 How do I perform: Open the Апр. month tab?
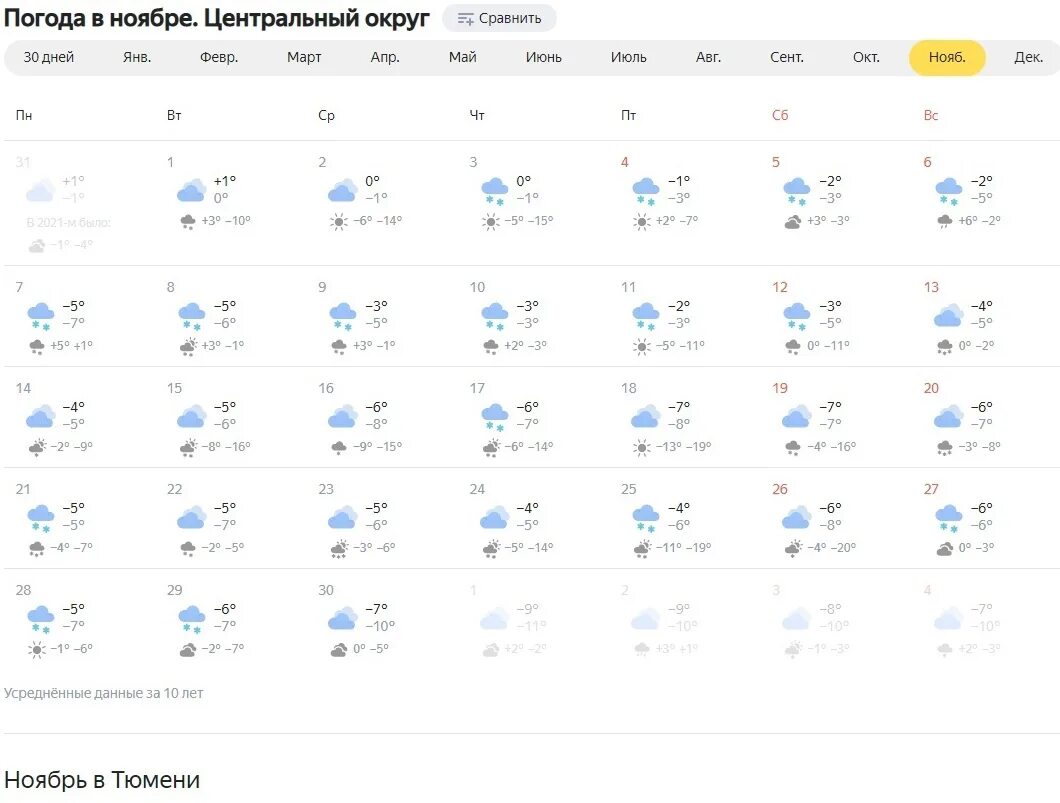pyautogui.click(x=385, y=57)
